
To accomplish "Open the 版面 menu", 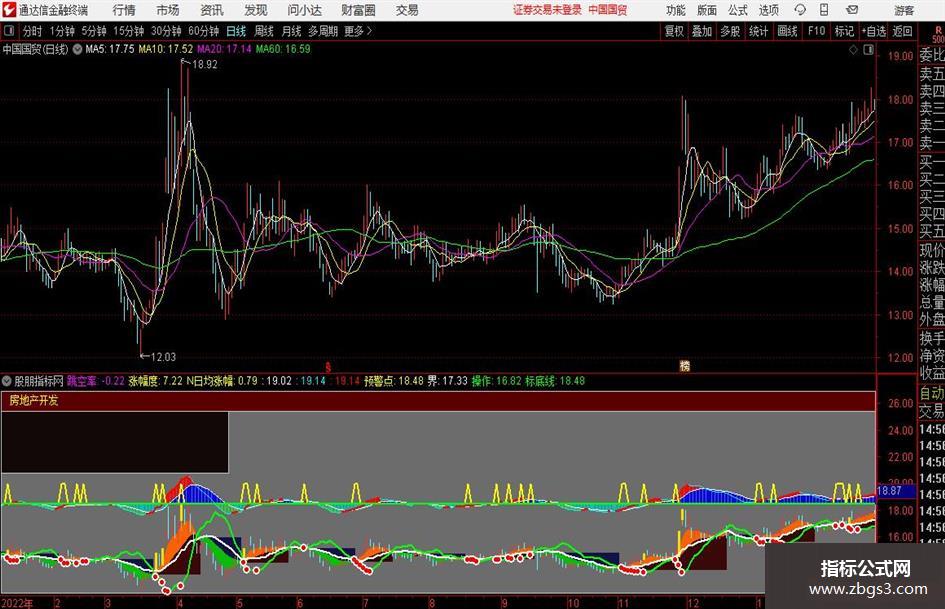I will tap(706, 10).
